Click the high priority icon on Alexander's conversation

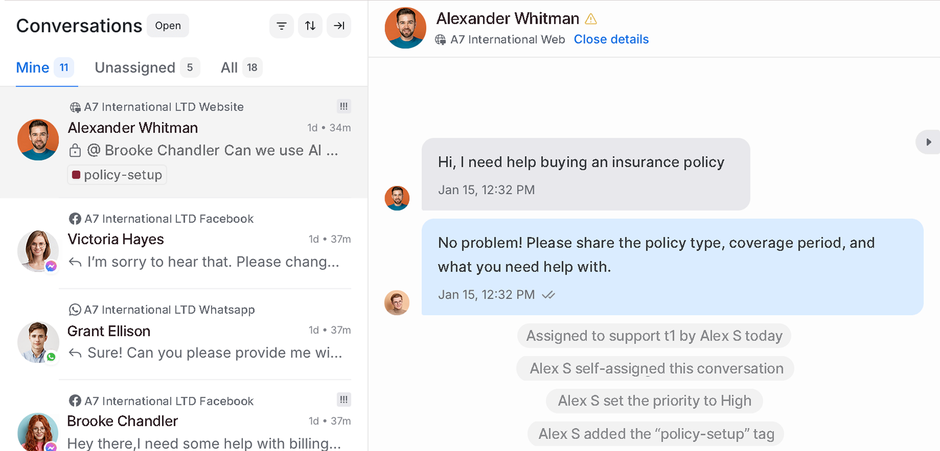tap(344, 106)
